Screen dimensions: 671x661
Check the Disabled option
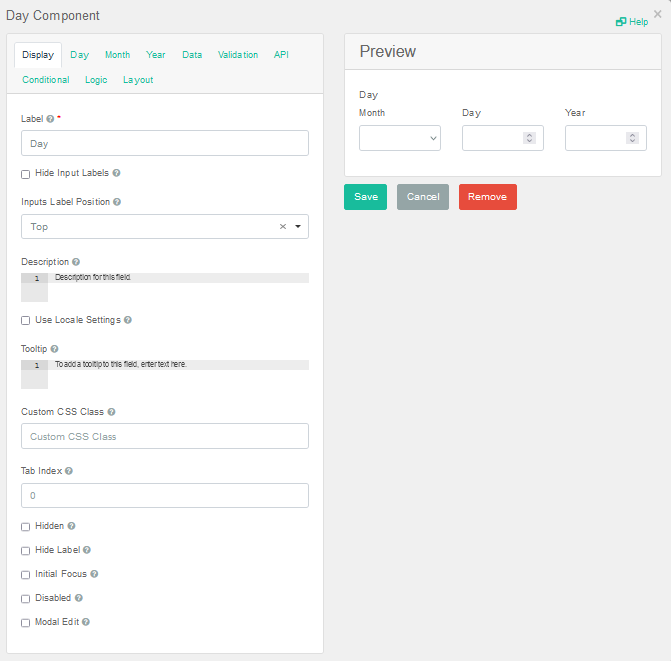(26, 598)
